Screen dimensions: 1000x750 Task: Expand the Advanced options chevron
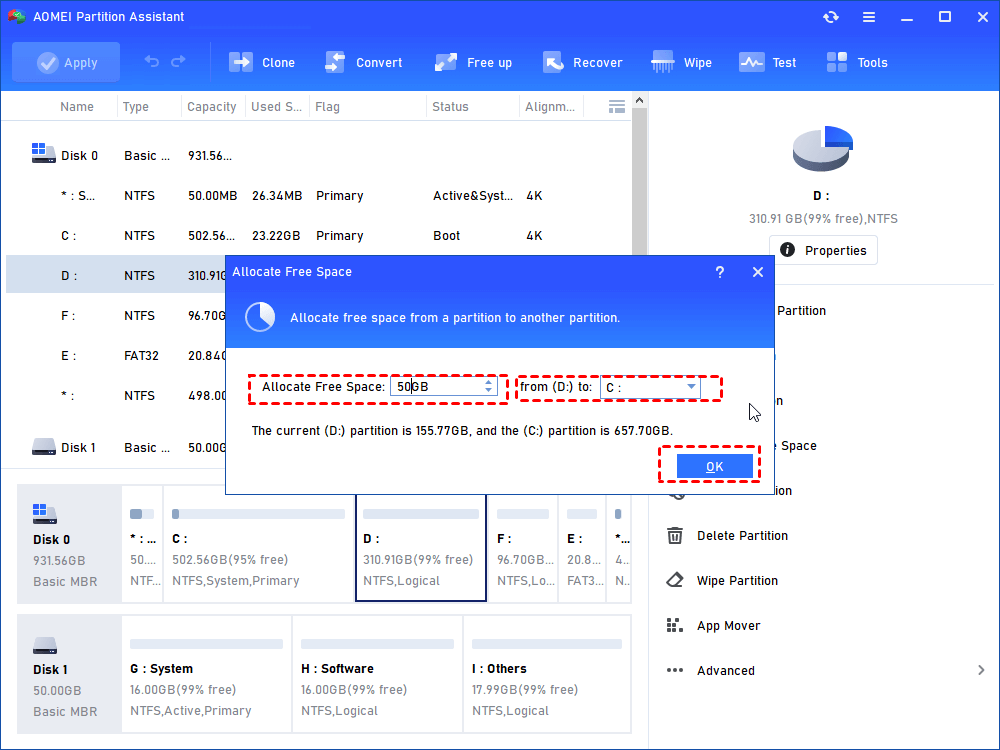(981, 670)
